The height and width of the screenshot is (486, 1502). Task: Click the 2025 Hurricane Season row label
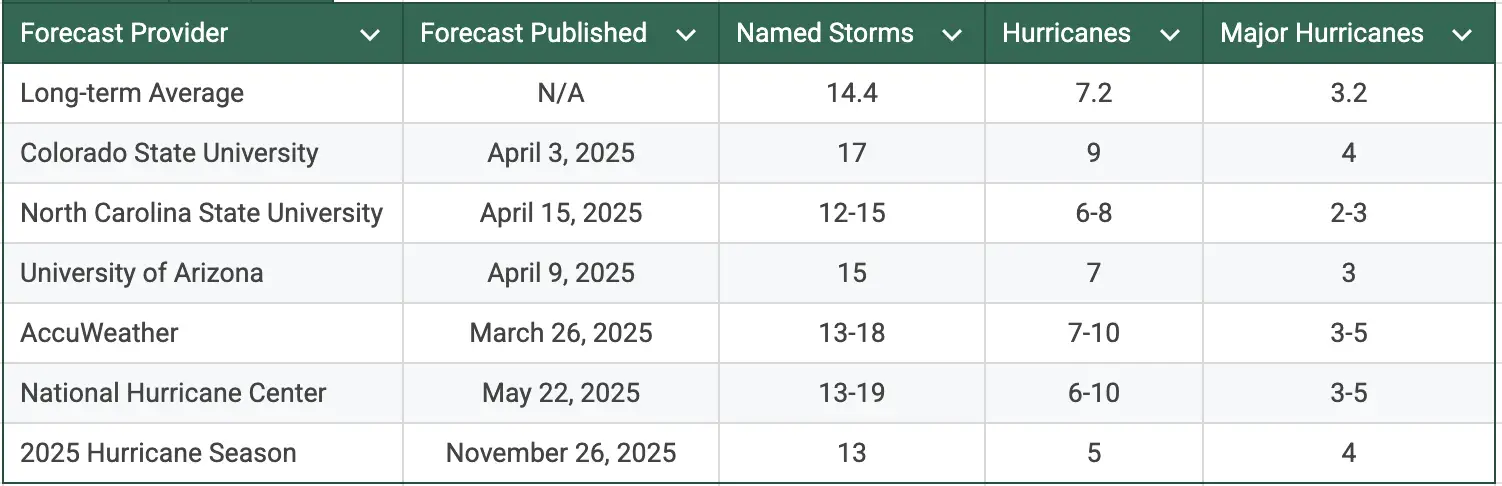click(158, 453)
